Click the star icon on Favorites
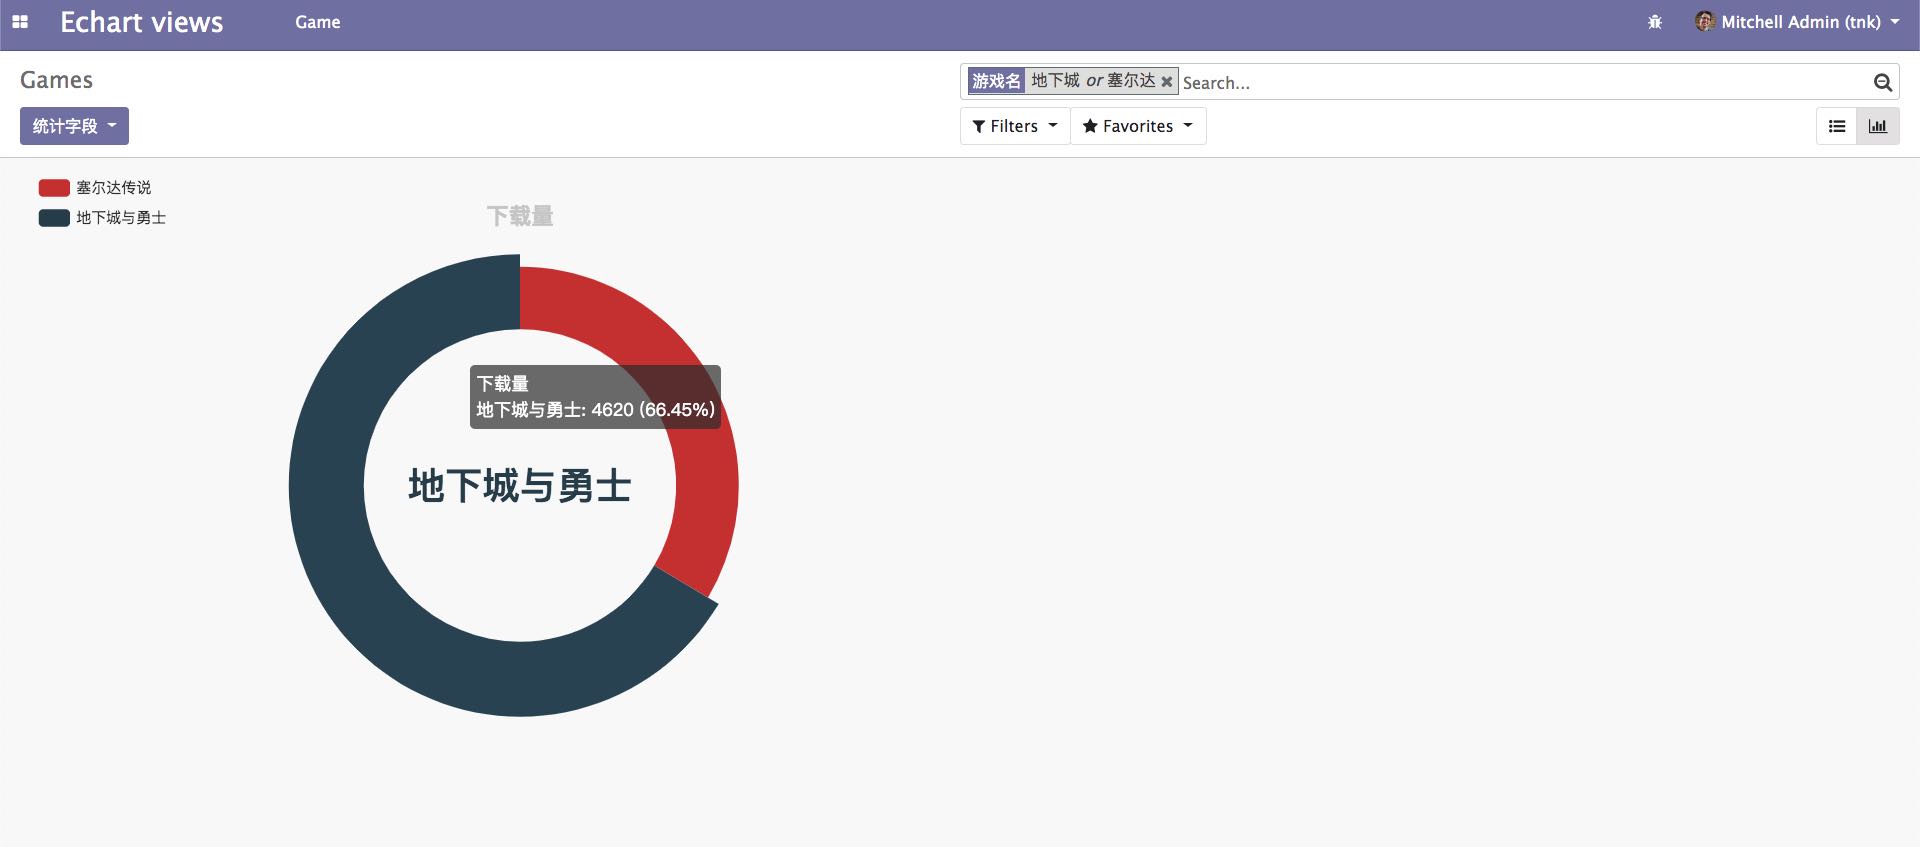This screenshot has height=847, width=1920. tap(1090, 126)
